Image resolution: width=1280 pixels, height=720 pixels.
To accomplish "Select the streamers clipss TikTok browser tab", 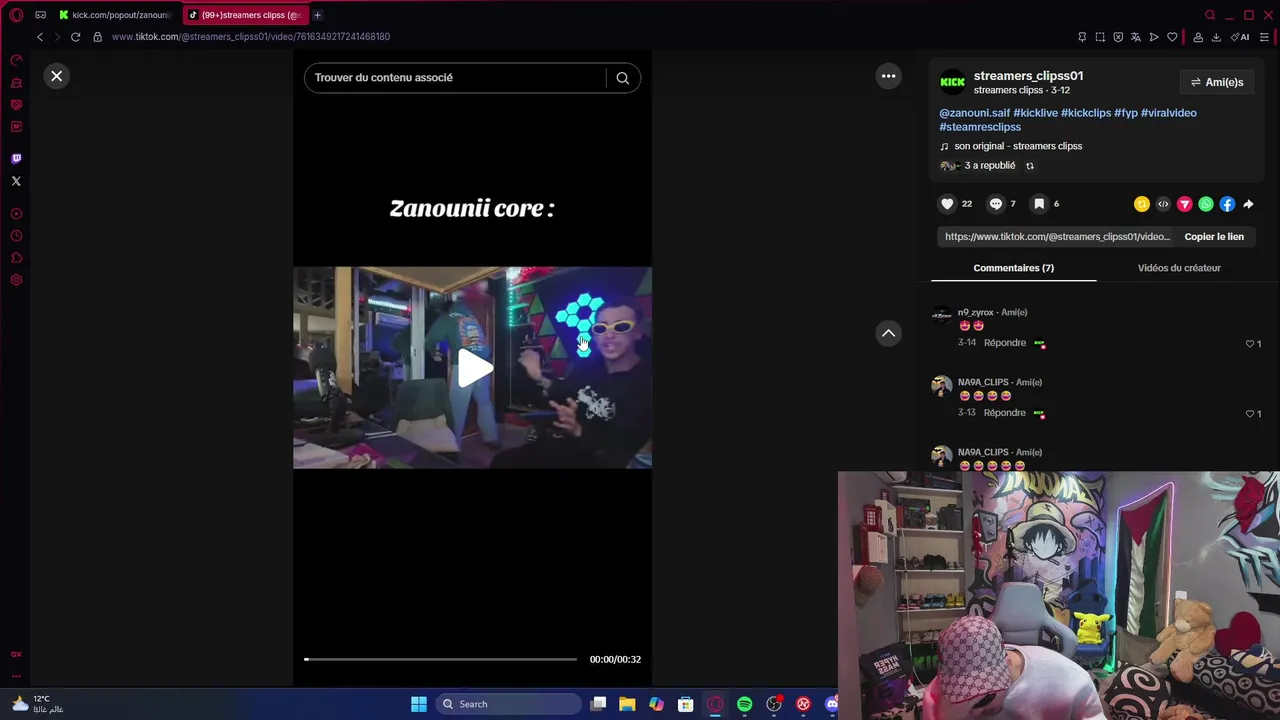I will [245, 15].
